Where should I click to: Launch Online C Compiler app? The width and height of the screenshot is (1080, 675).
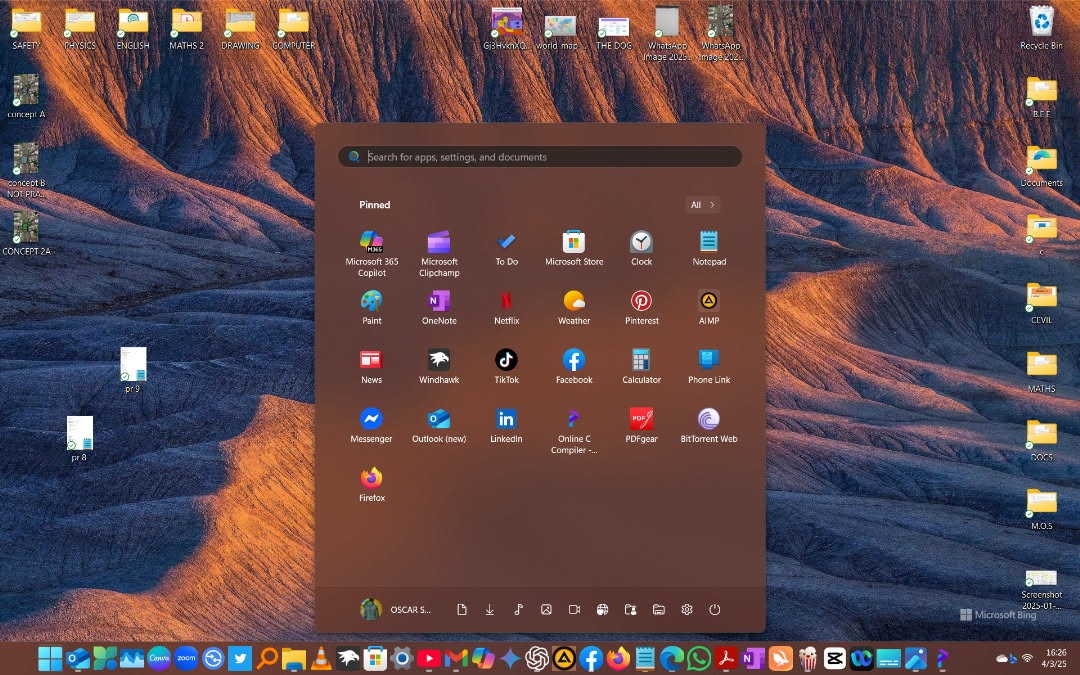(x=574, y=431)
